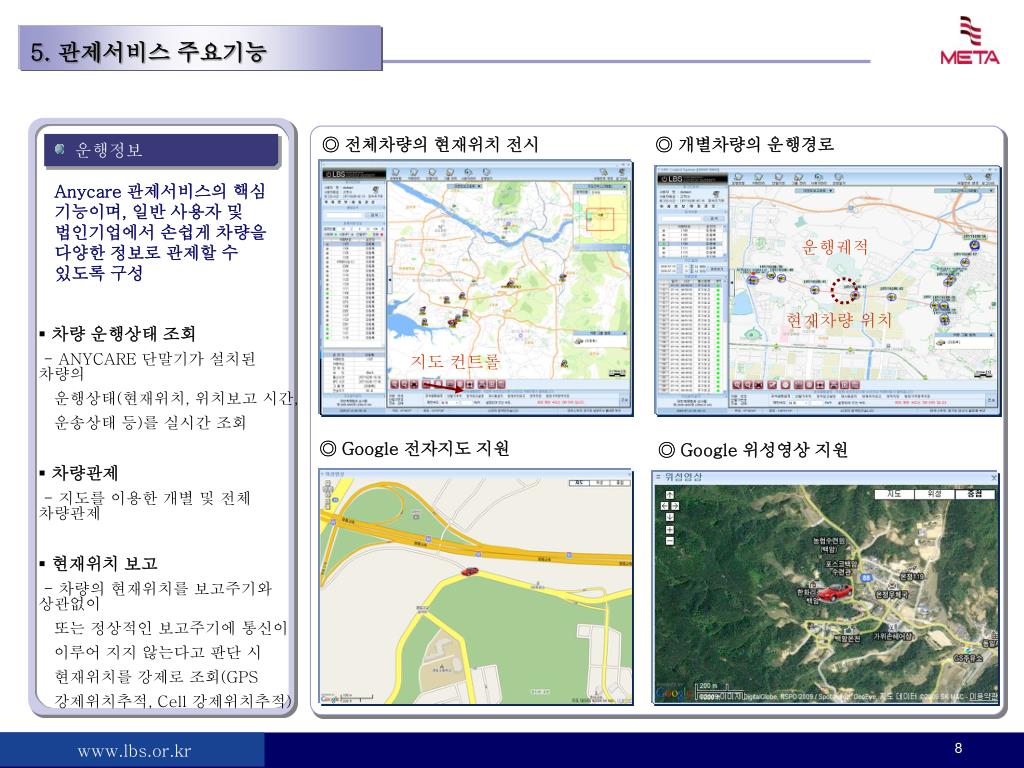Viewport: 1024px width, 768px height.
Task: Click rightmost icon in fleet map control bar
Action: pos(501,384)
